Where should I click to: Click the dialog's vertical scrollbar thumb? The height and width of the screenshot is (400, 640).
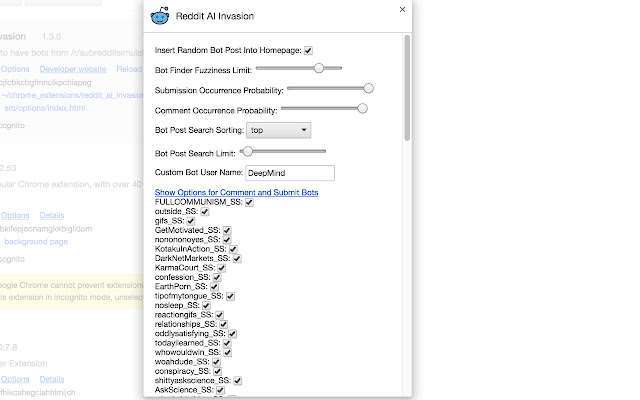pyautogui.click(x=407, y=88)
